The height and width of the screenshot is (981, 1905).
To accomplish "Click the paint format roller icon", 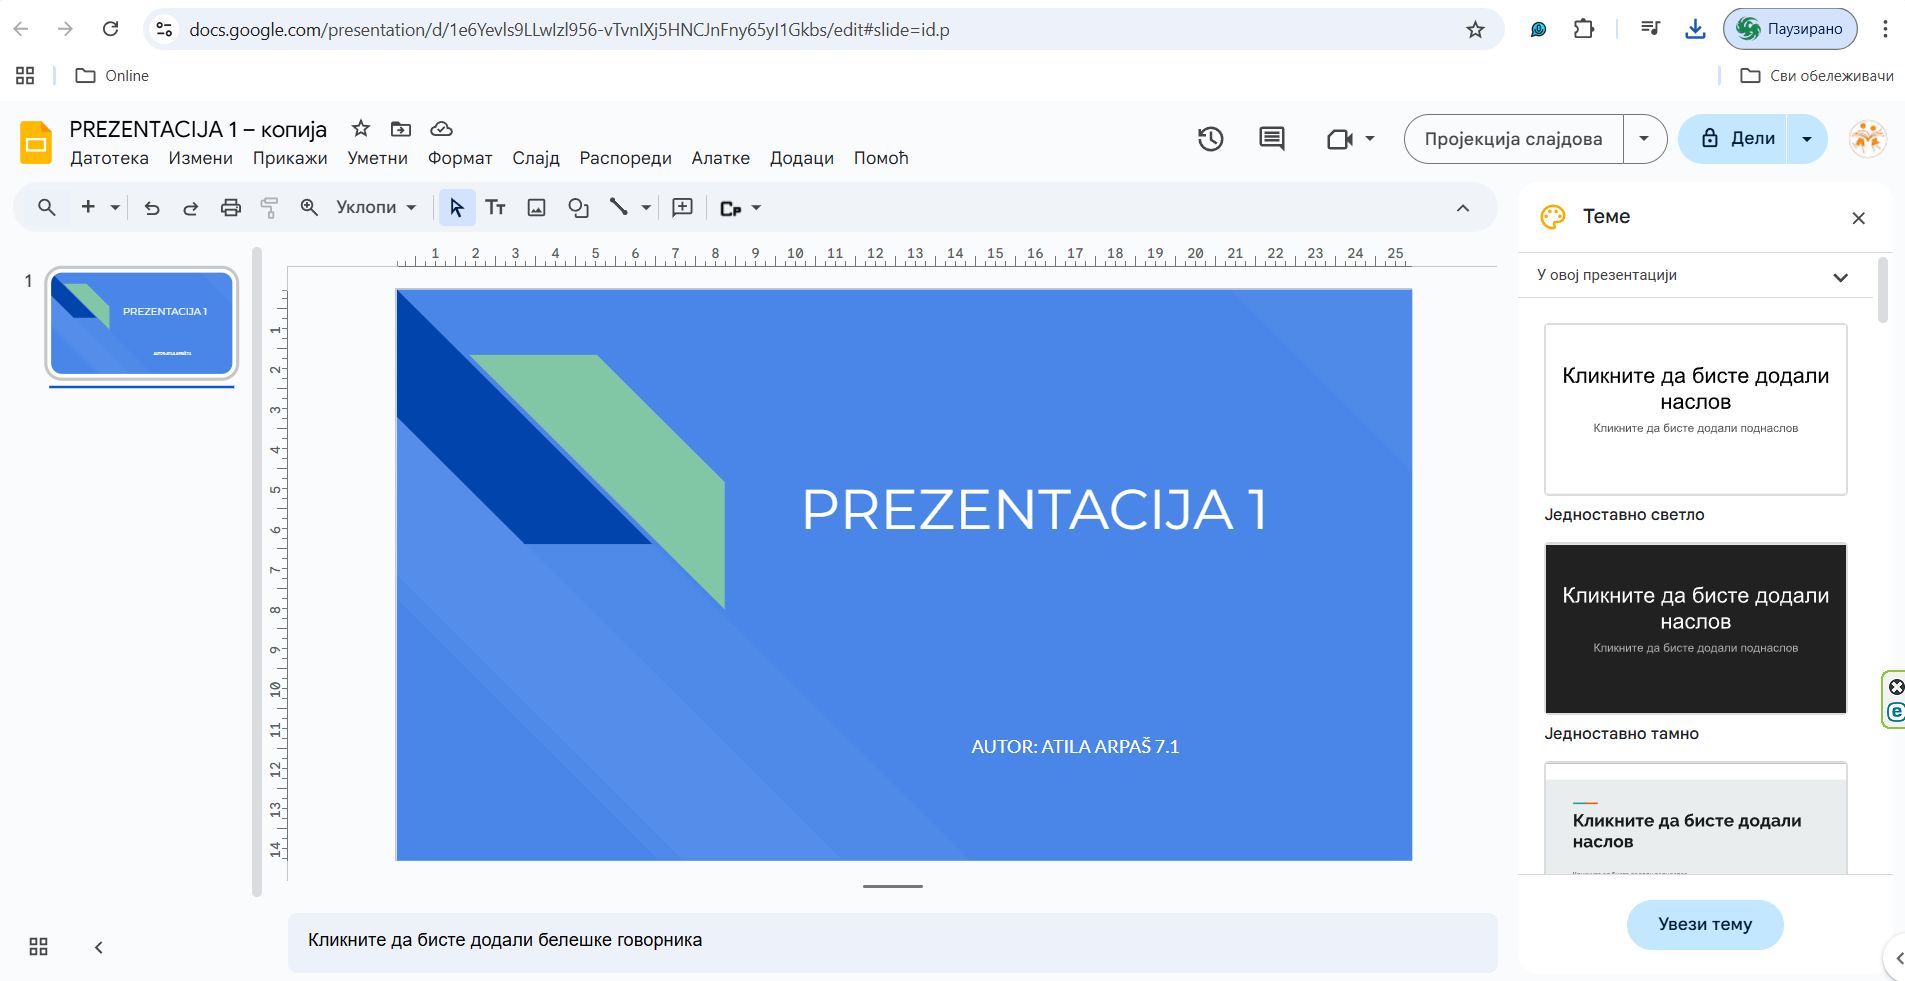I will (x=269, y=208).
